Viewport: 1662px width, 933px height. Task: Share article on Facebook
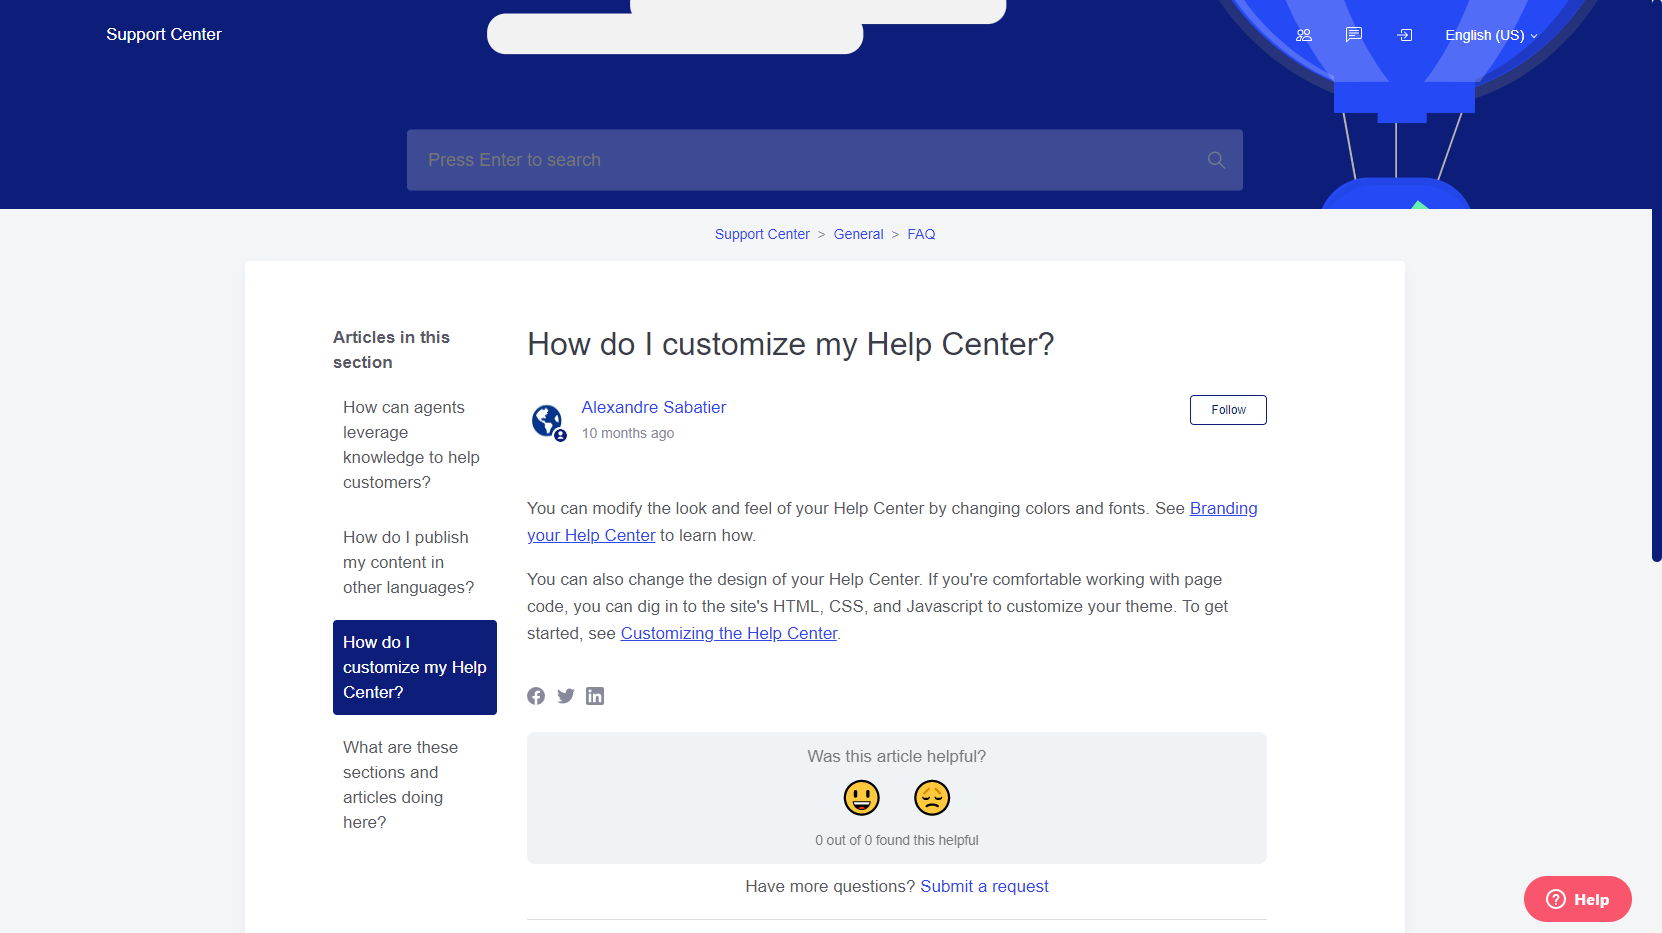(x=536, y=696)
